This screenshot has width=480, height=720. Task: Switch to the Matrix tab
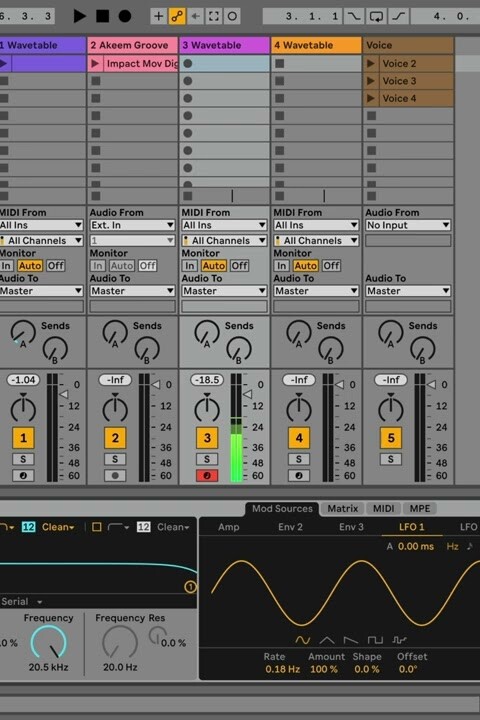343,508
